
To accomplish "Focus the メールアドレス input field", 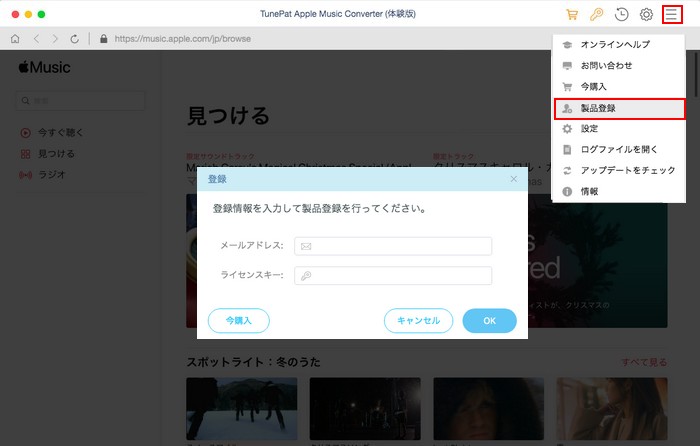I will point(393,246).
